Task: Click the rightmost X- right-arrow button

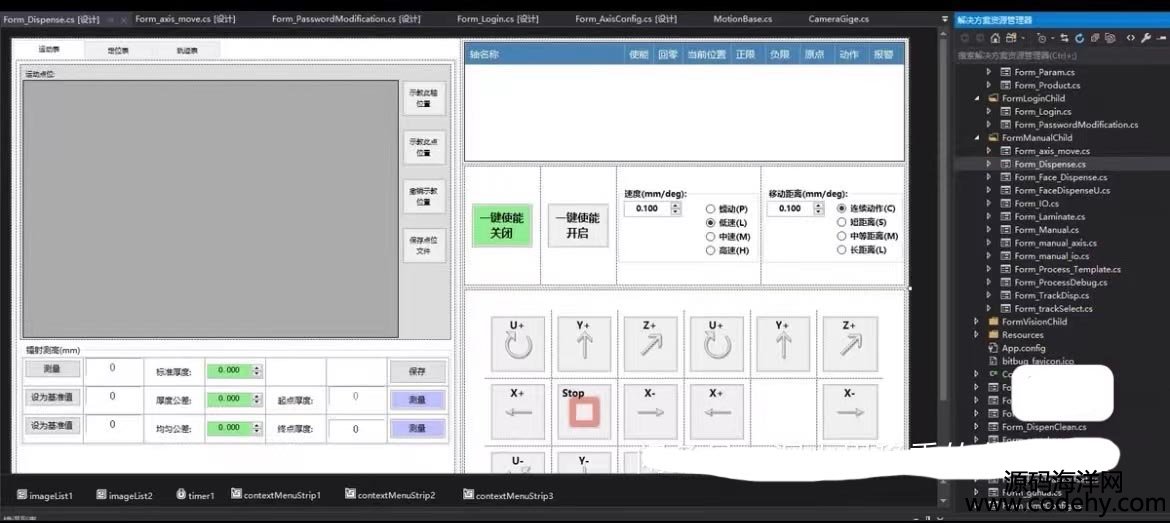Action: click(x=849, y=409)
